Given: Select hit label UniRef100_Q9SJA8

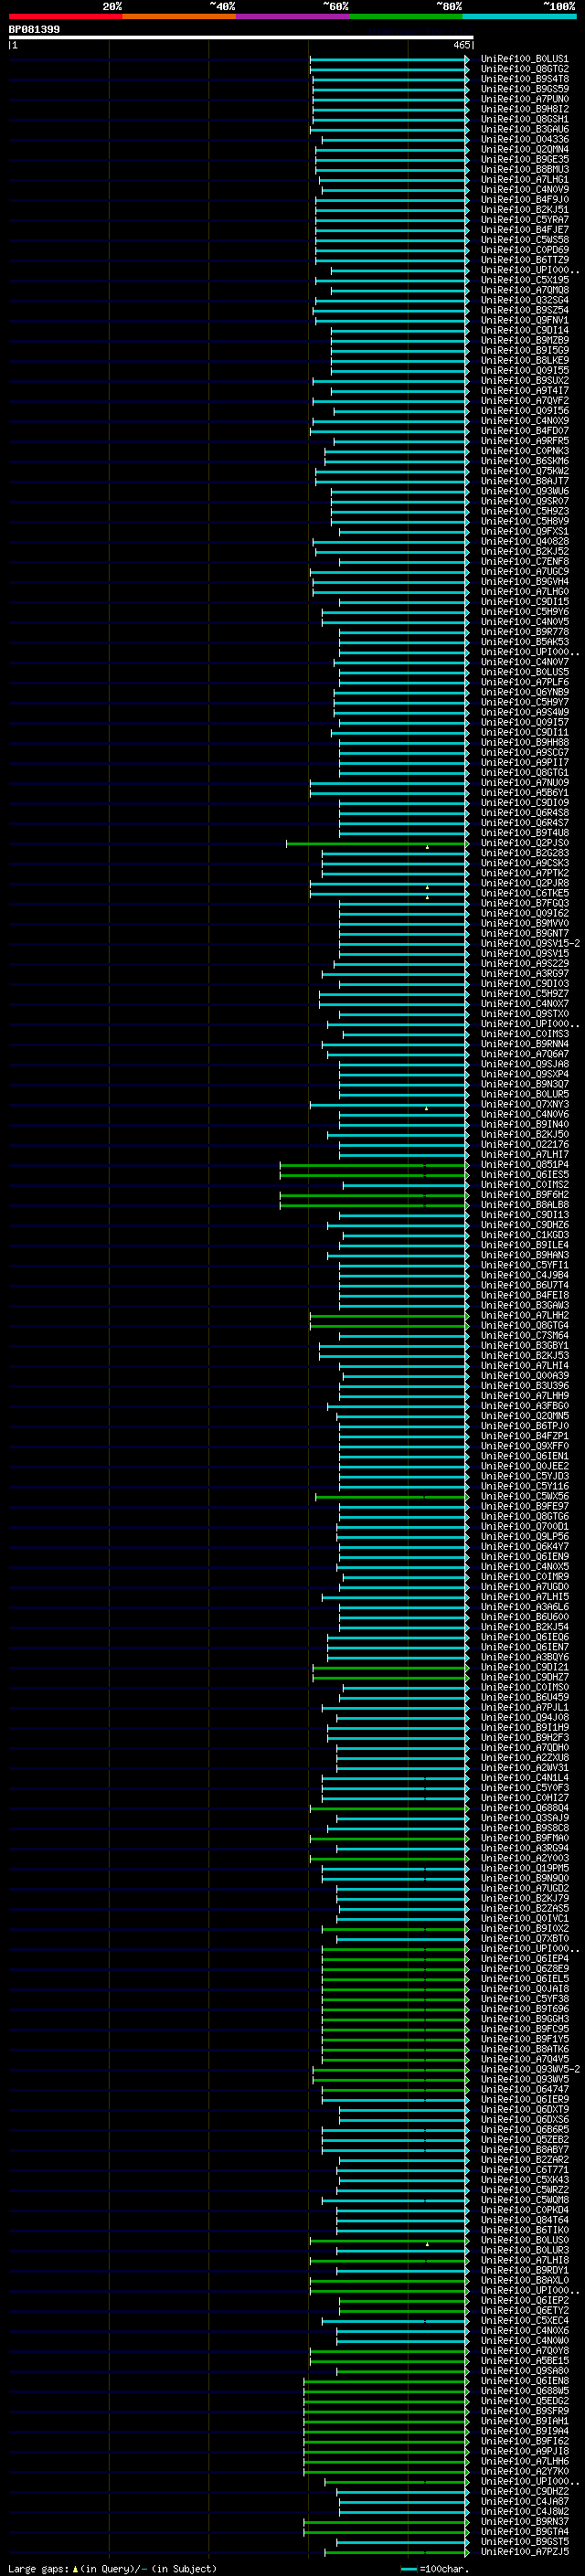Looking at the screenshot, I should point(524,1064).
